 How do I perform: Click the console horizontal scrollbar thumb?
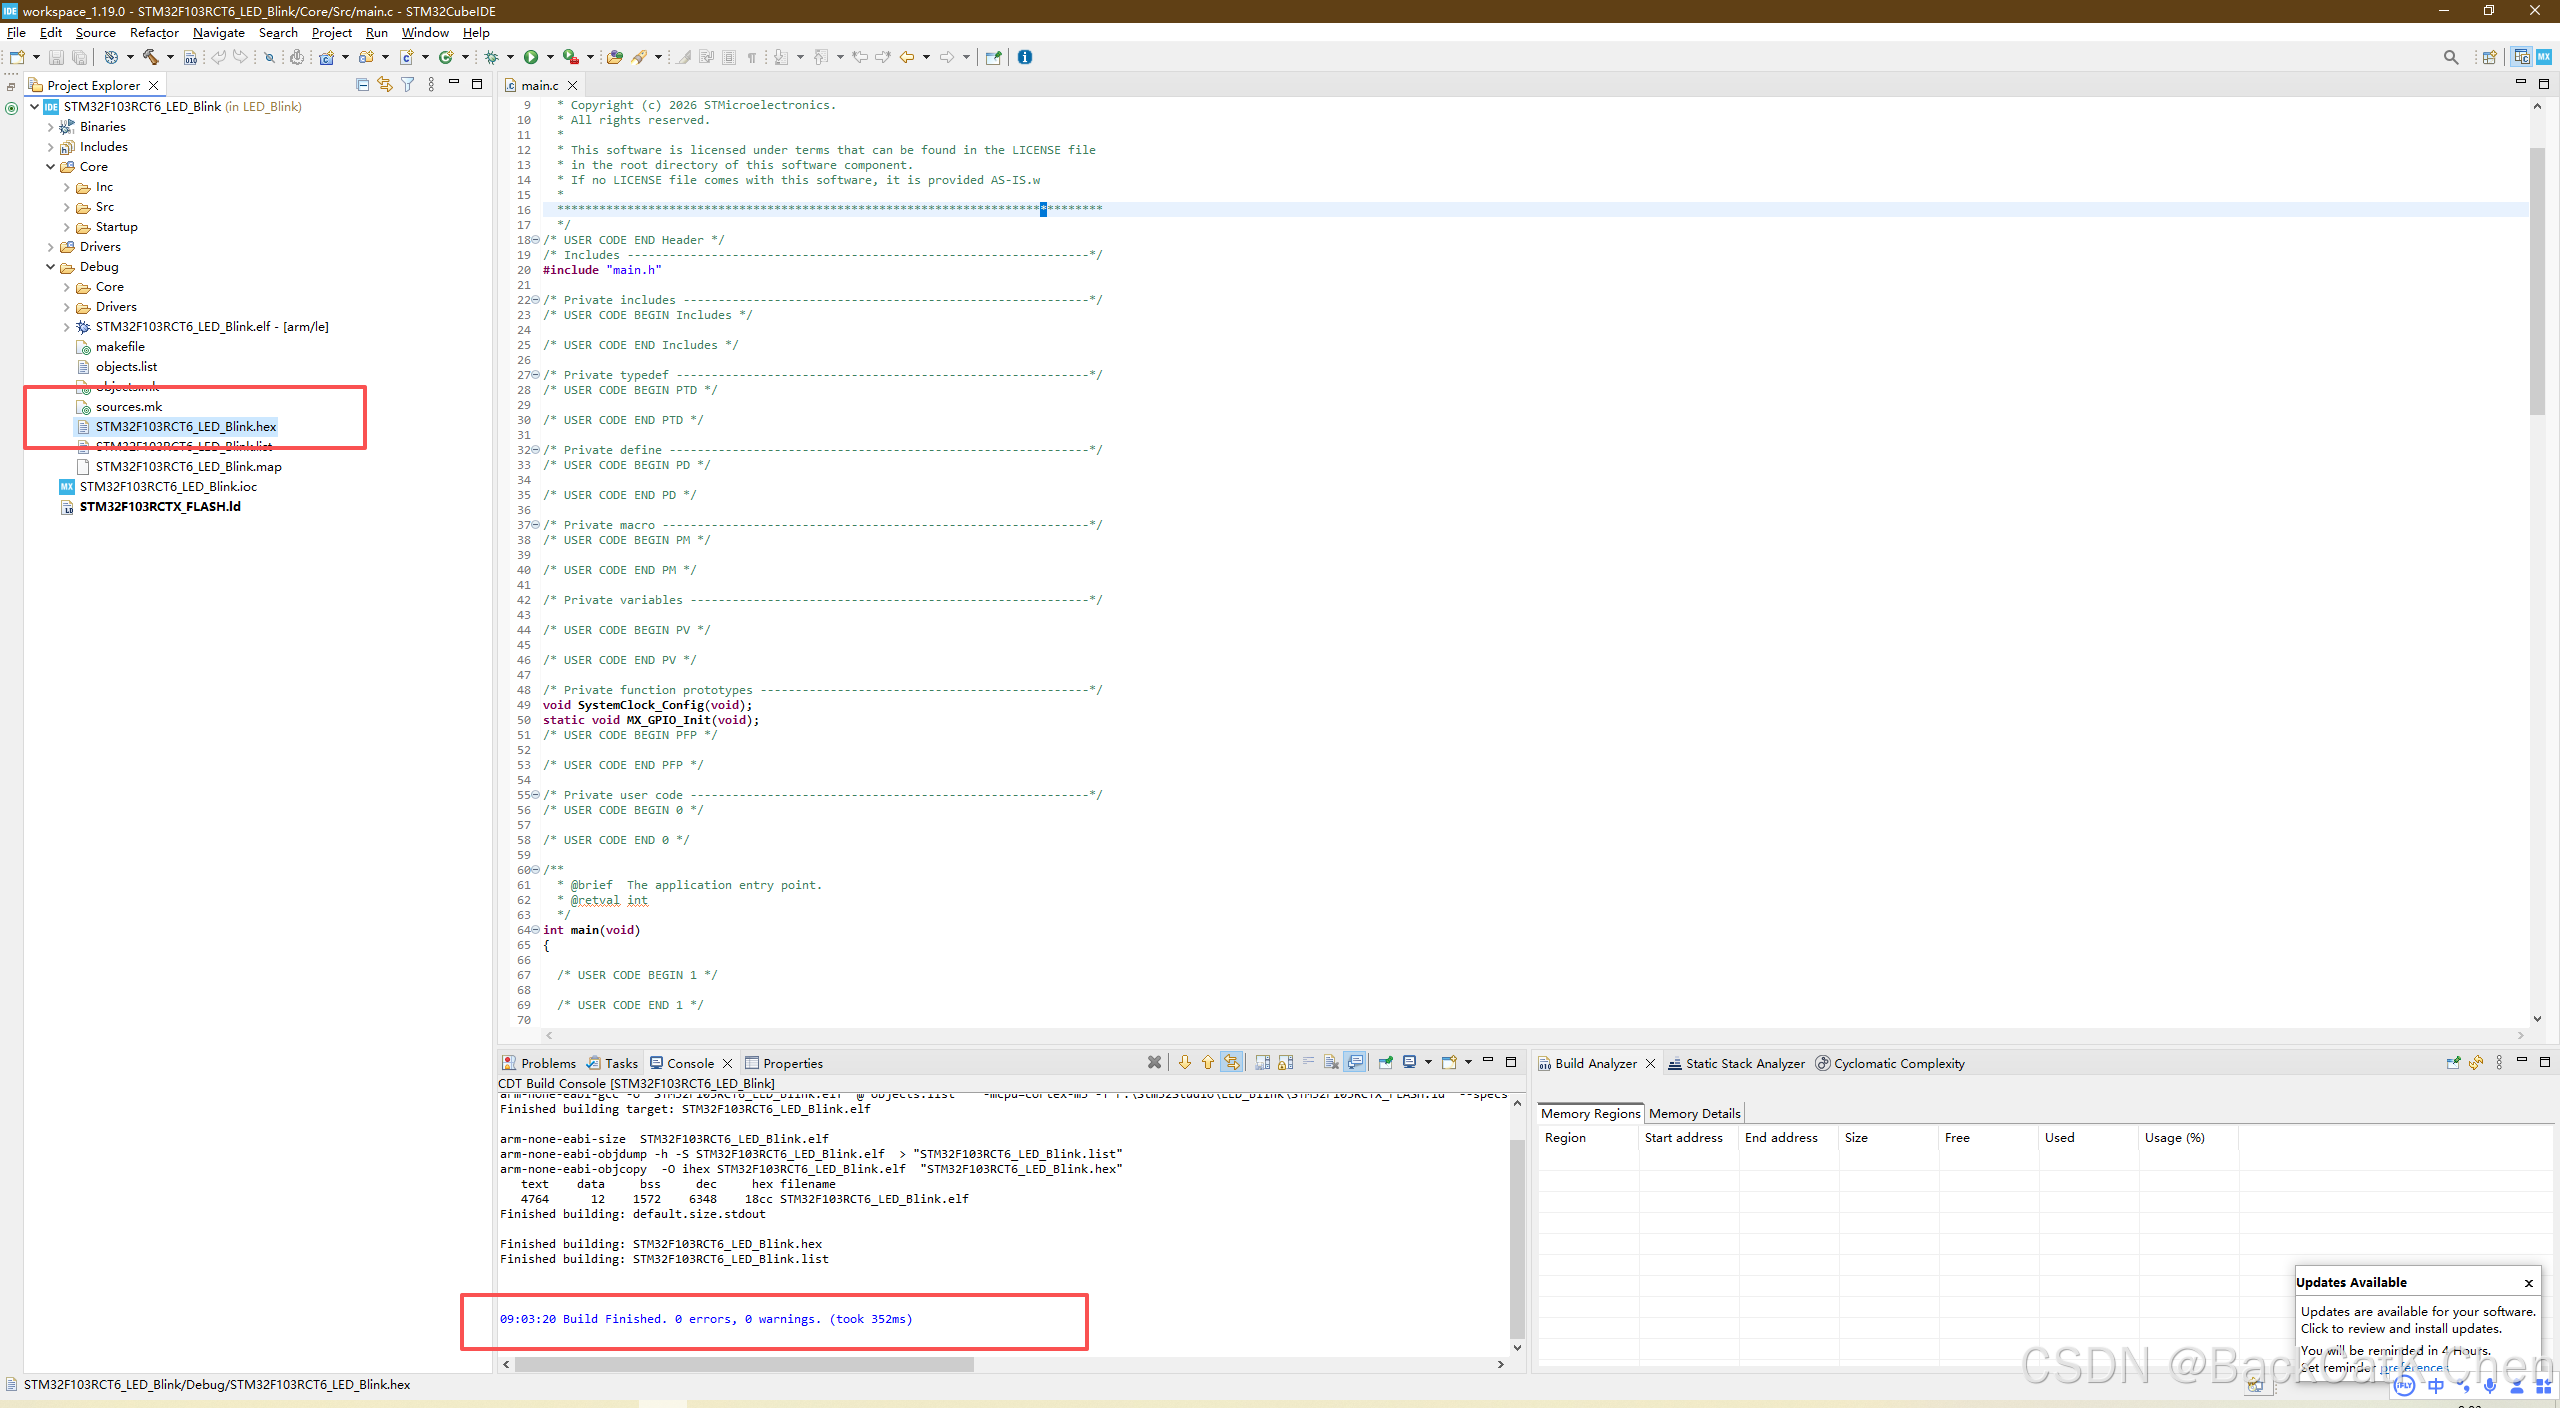(744, 1364)
